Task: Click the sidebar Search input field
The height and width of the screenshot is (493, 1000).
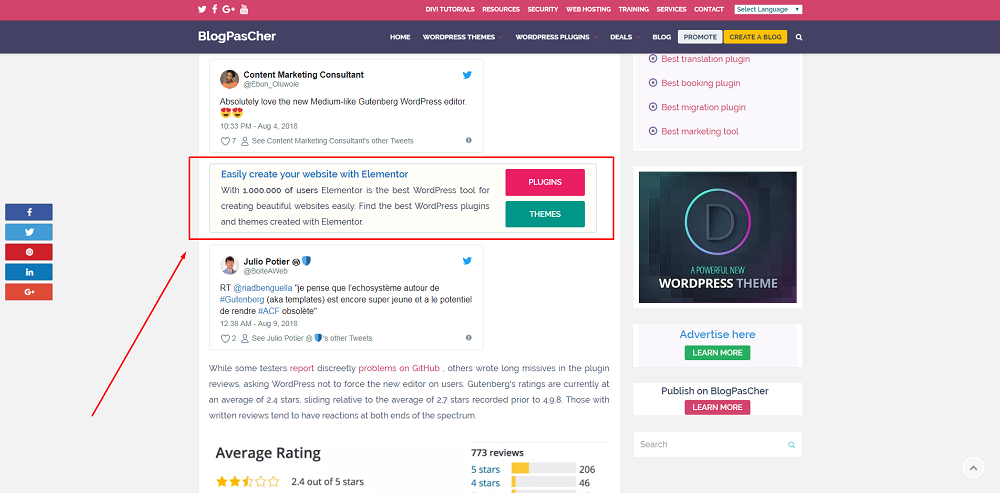Action: pyautogui.click(x=711, y=444)
